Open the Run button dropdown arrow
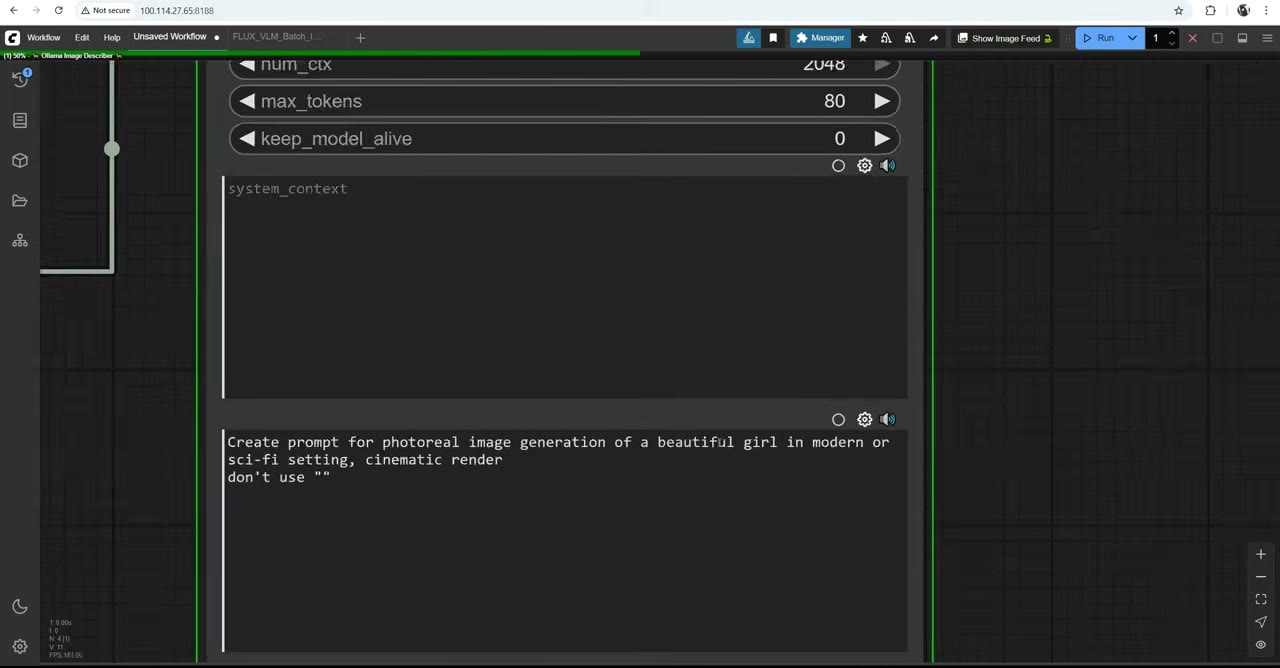The image size is (1280, 668). [1132, 38]
